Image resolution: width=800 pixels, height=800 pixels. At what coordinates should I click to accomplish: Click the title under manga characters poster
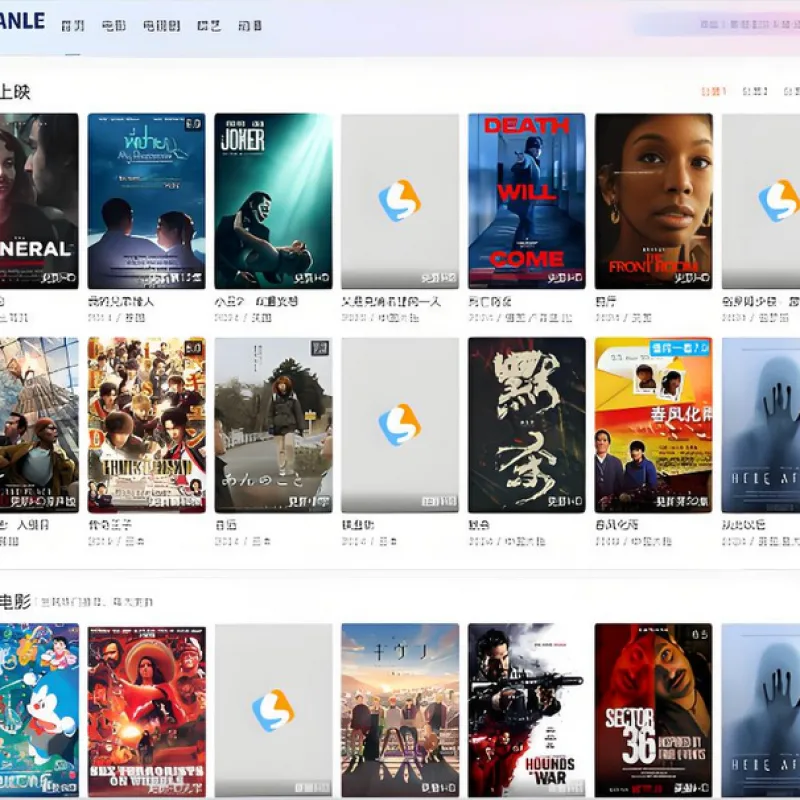click(x=110, y=524)
